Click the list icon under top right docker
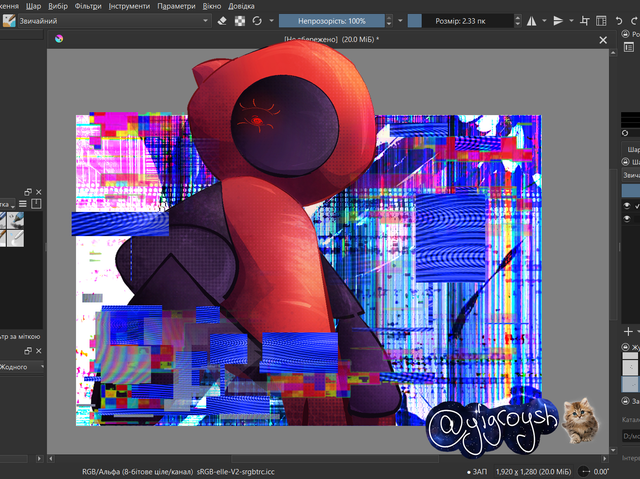The width and height of the screenshot is (640, 479). coord(629,47)
